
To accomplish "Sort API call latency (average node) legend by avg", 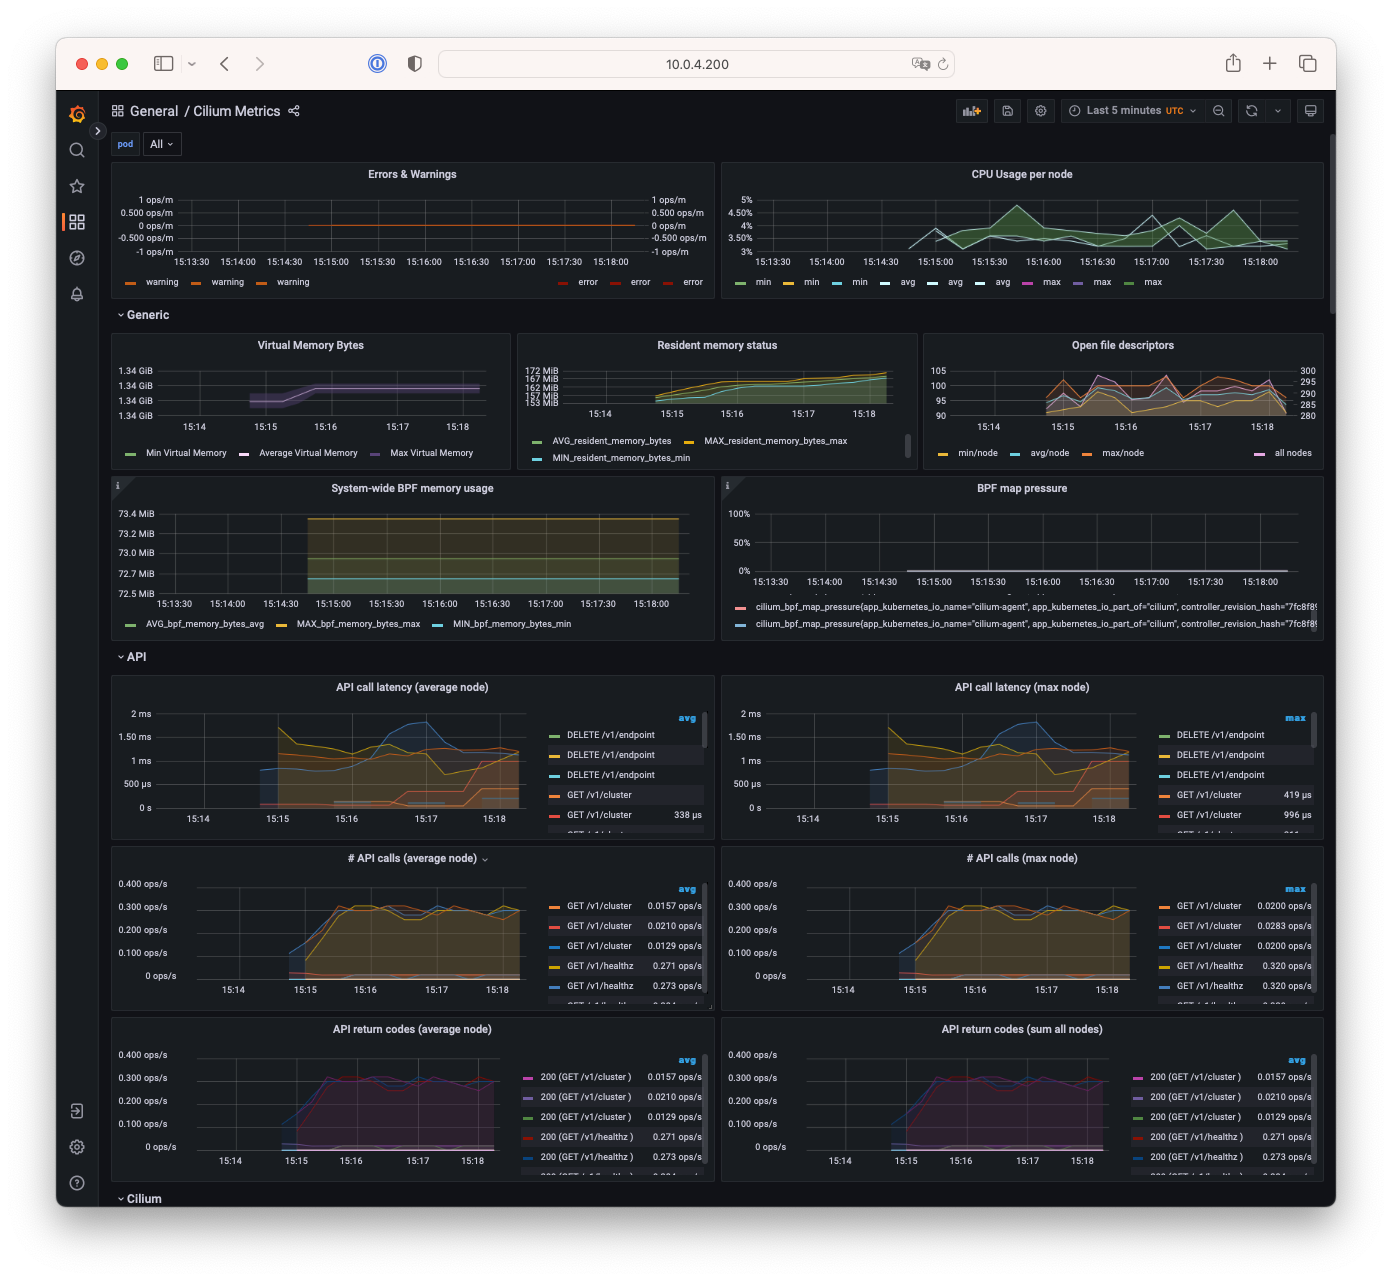I will pos(687,718).
